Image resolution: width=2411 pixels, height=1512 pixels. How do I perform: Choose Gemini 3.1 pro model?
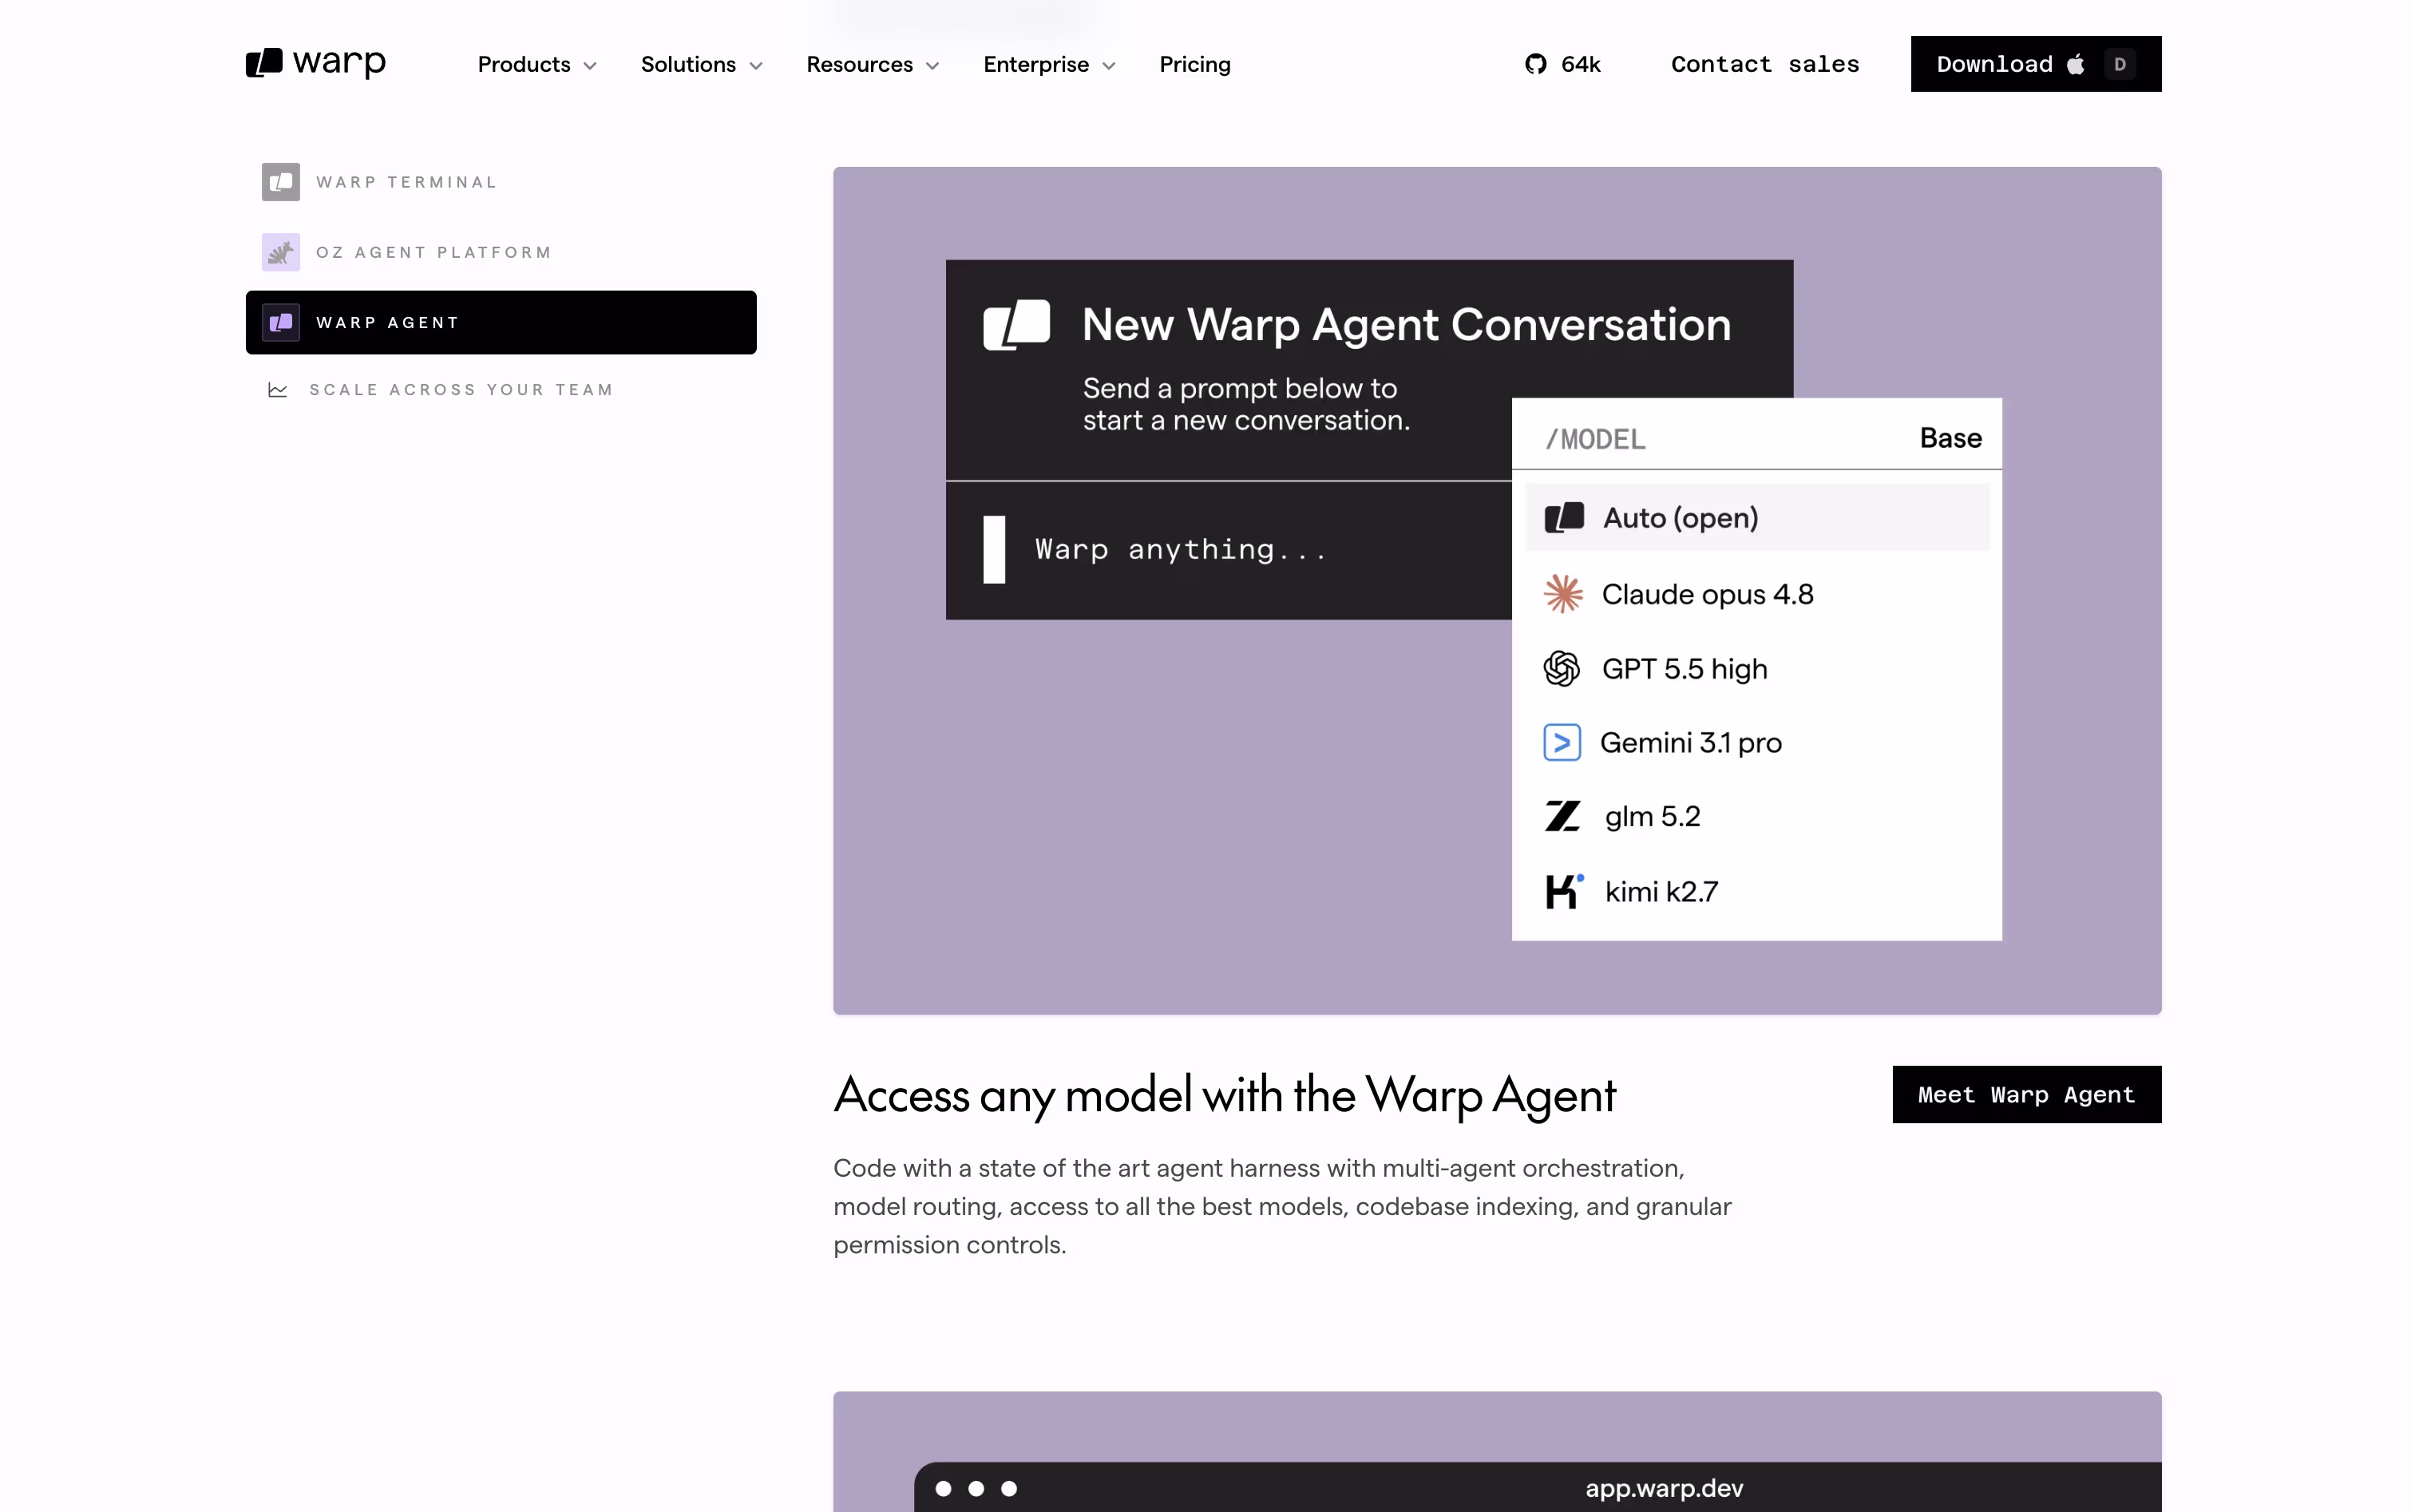click(1757, 742)
